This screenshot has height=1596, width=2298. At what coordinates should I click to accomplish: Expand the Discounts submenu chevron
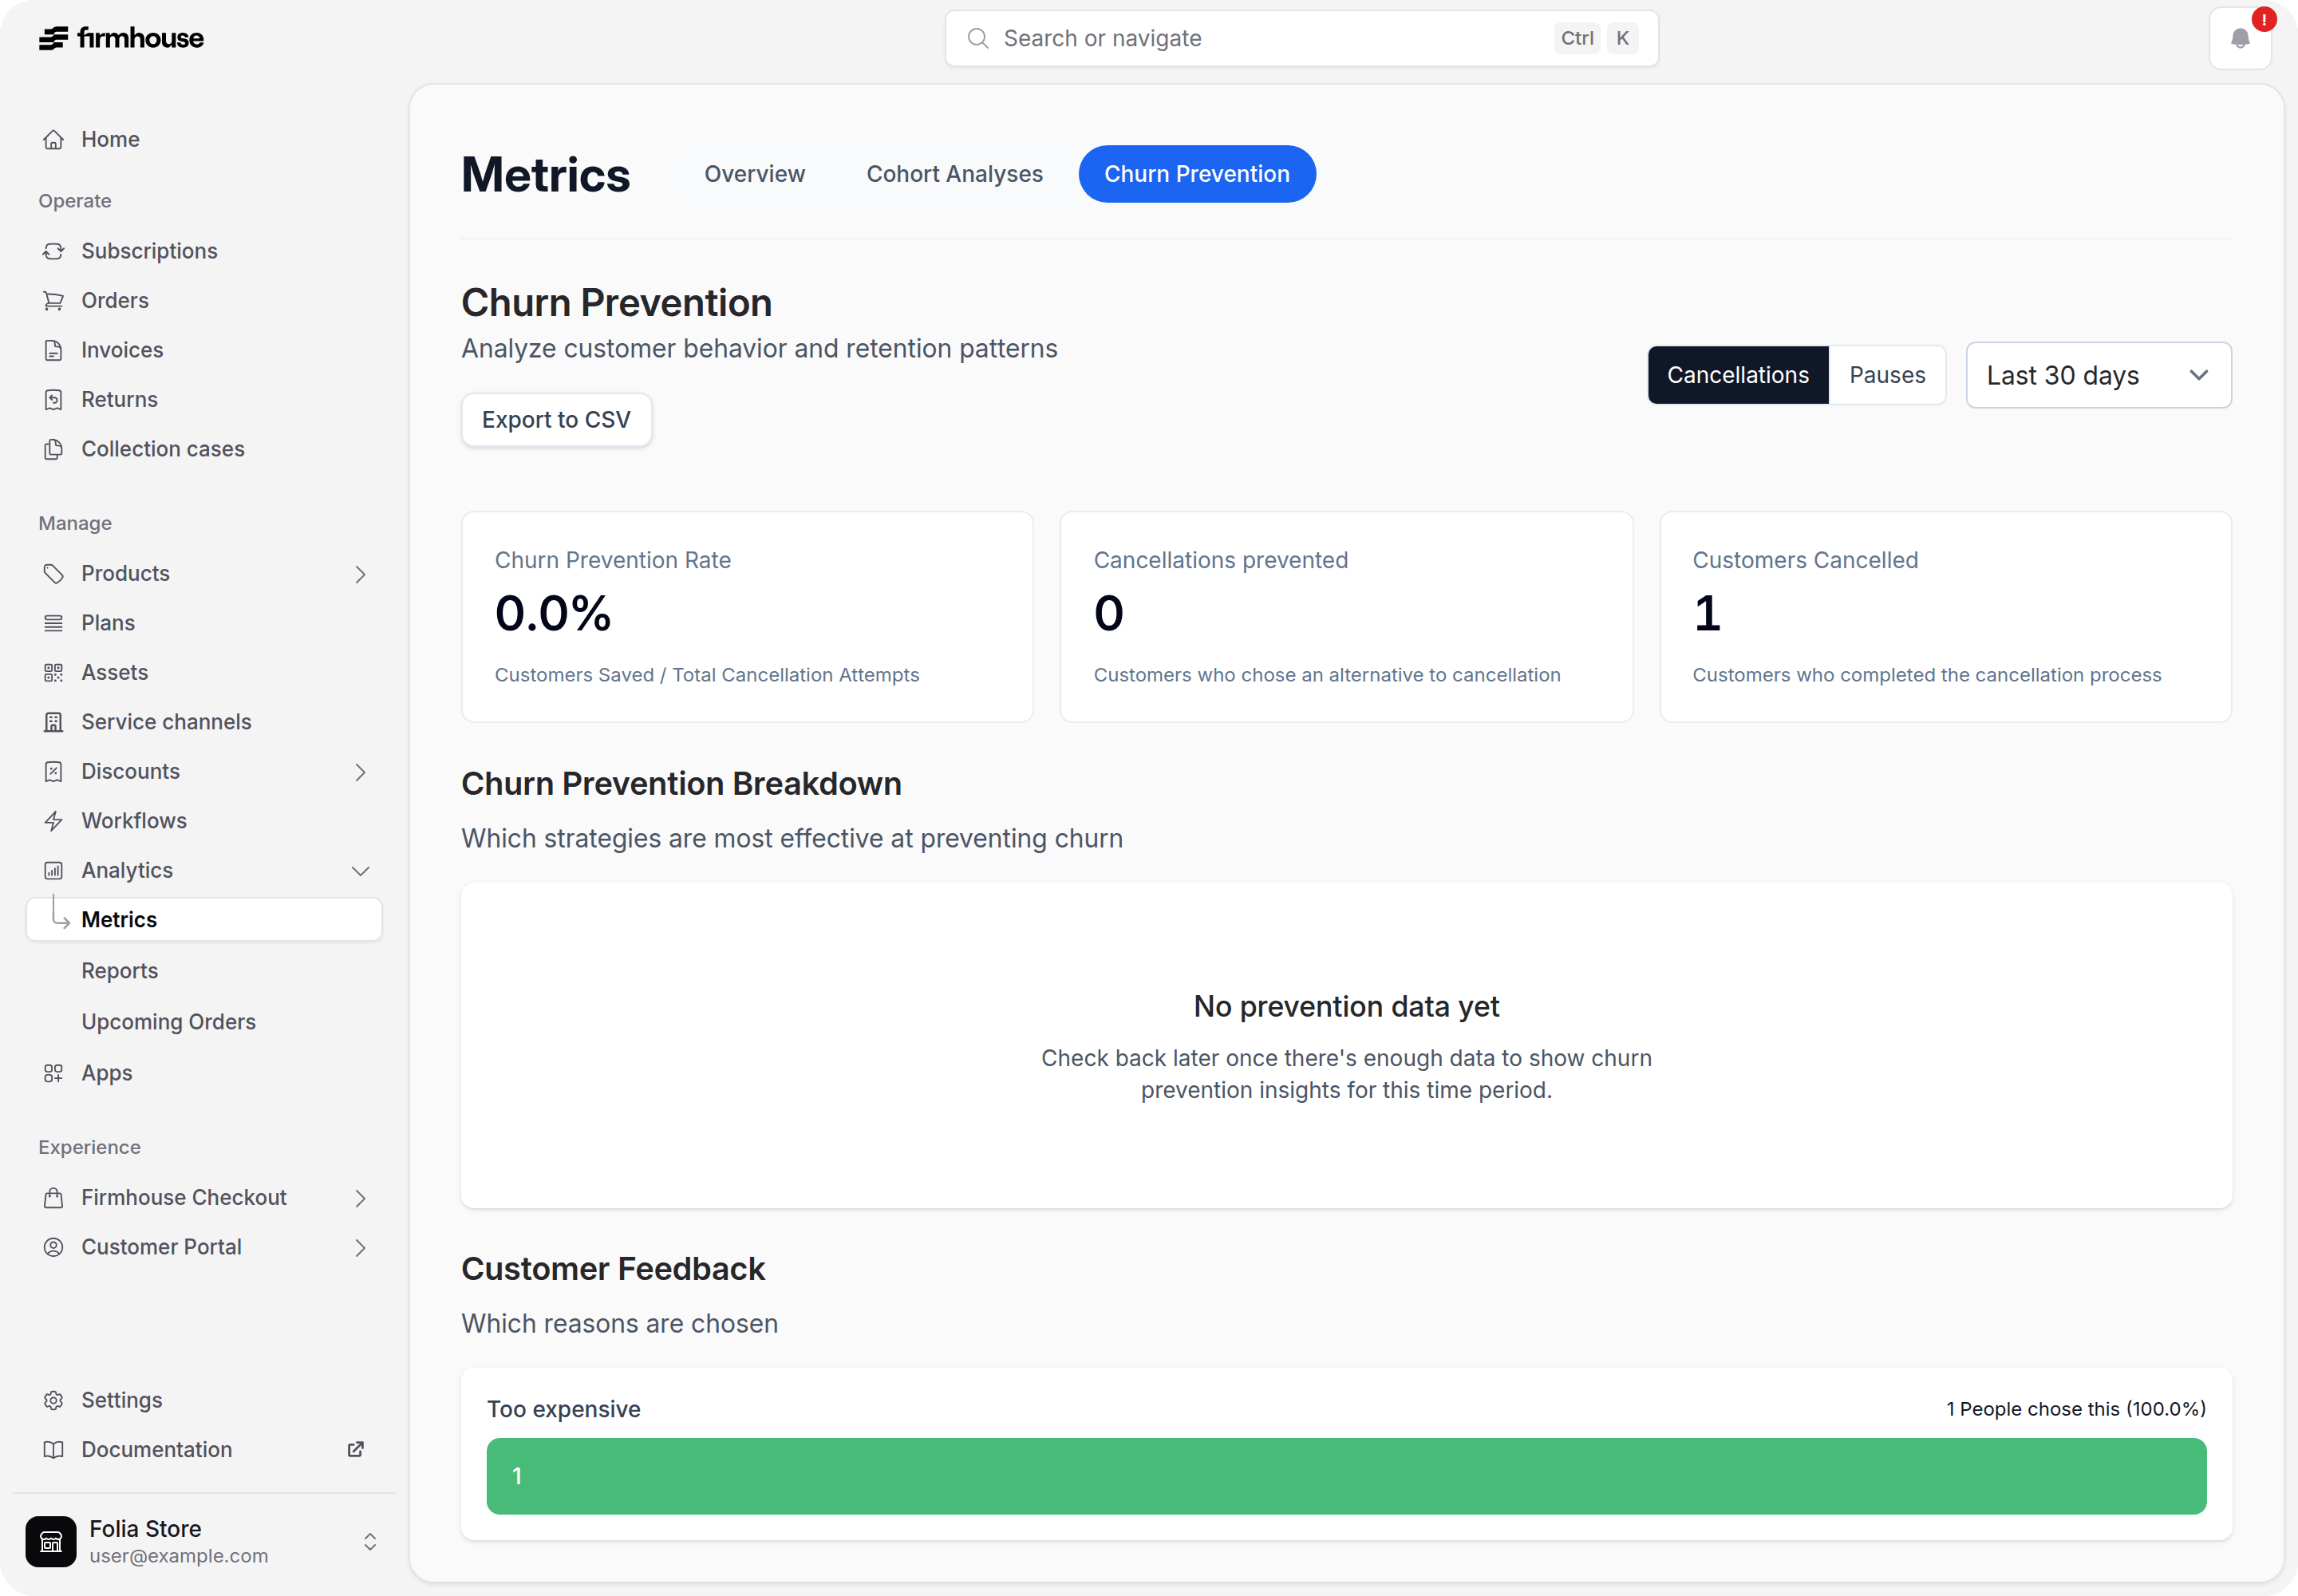tap(360, 772)
